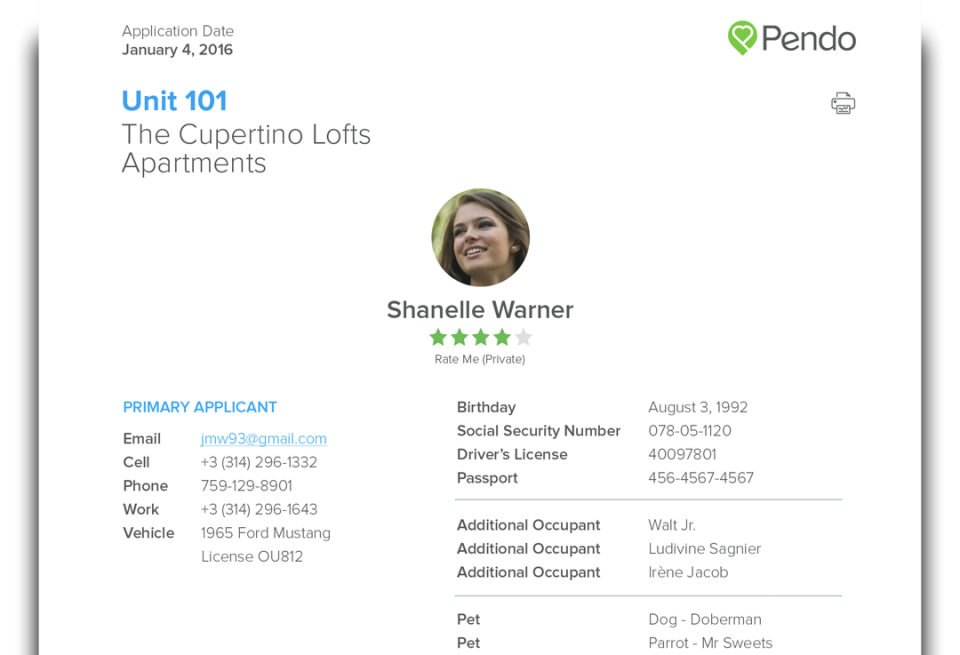Viewport: 960px width, 655px height.
Task: Select additional occupant Ludivine Sagnier
Action: pos(704,549)
